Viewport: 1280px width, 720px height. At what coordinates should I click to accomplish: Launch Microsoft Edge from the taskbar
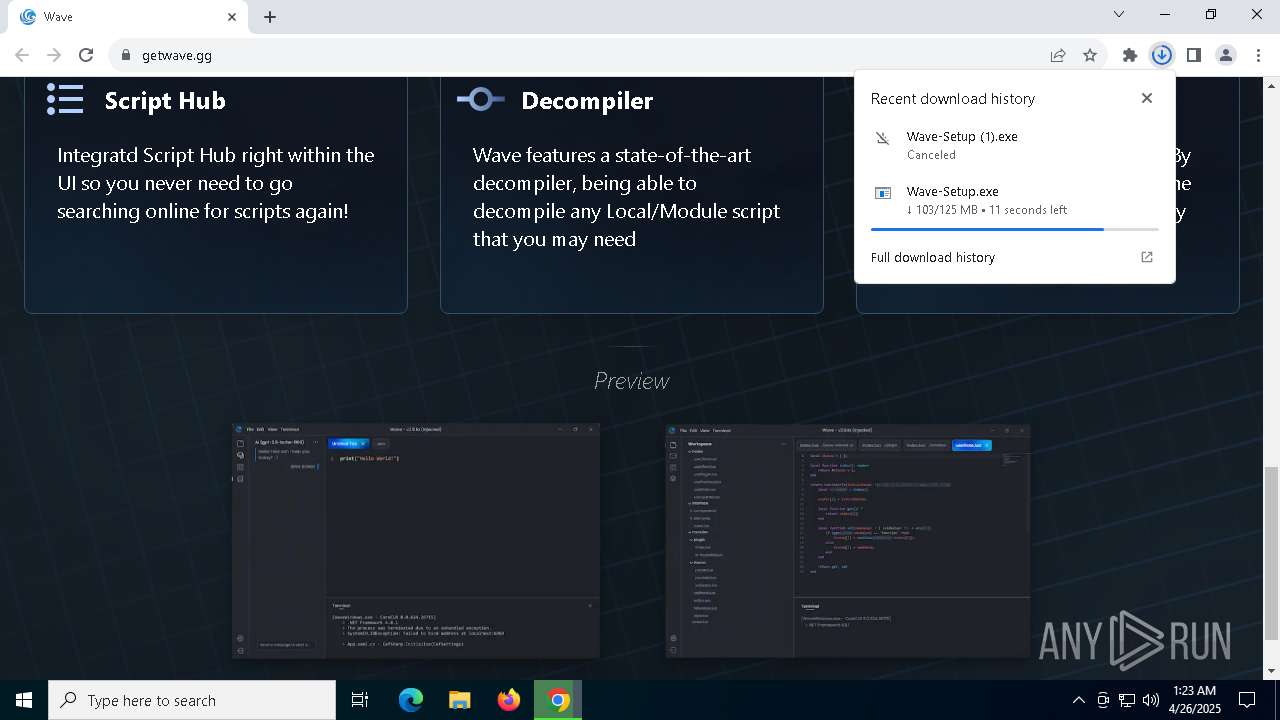(411, 700)
